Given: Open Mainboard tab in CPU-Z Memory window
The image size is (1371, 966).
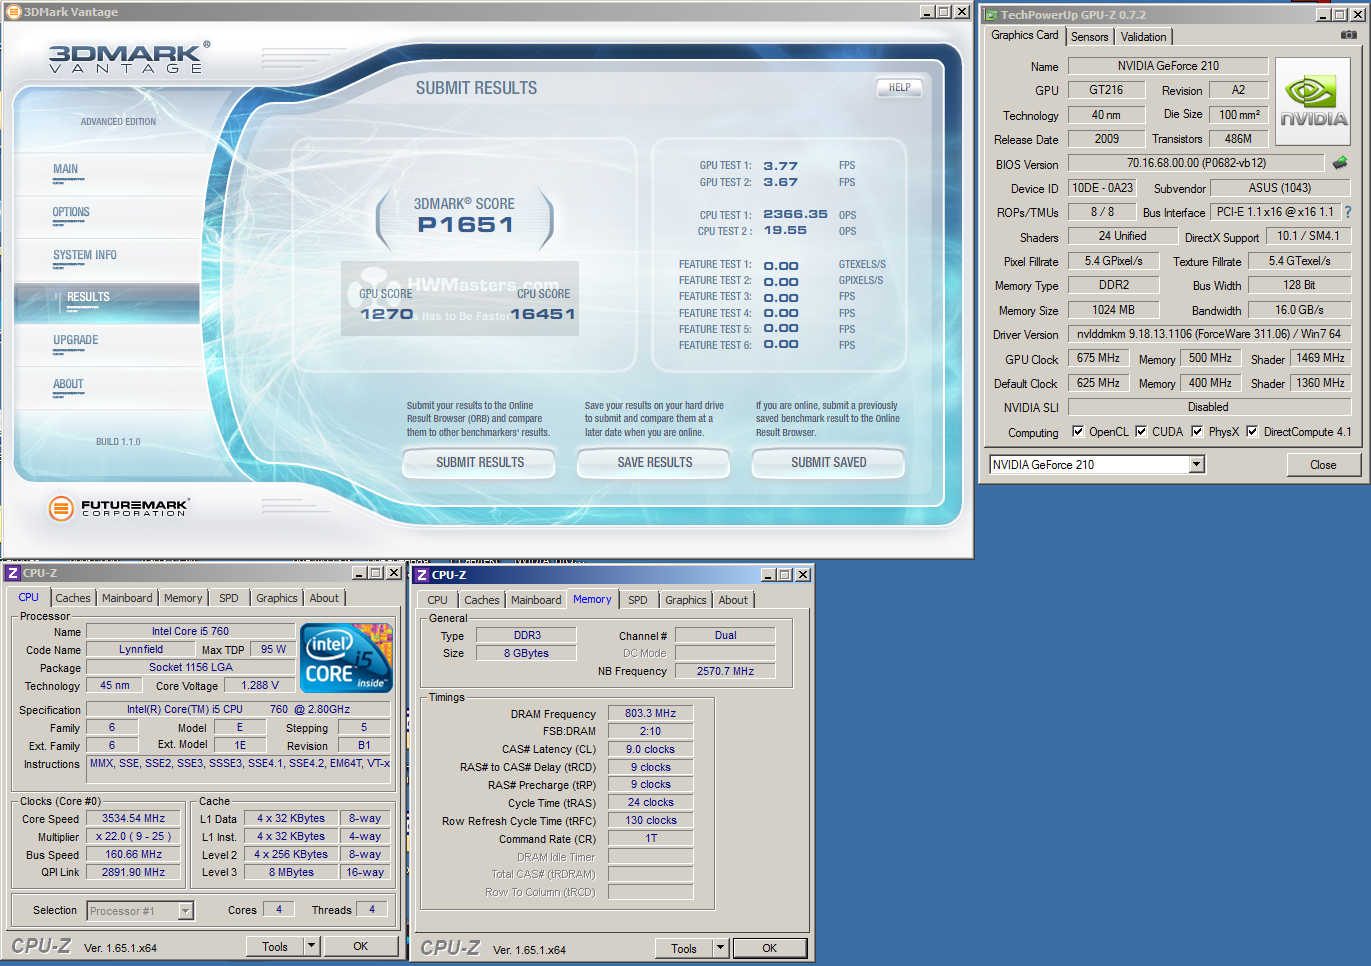Looking at the screenshot, I should tap(536, 600).
